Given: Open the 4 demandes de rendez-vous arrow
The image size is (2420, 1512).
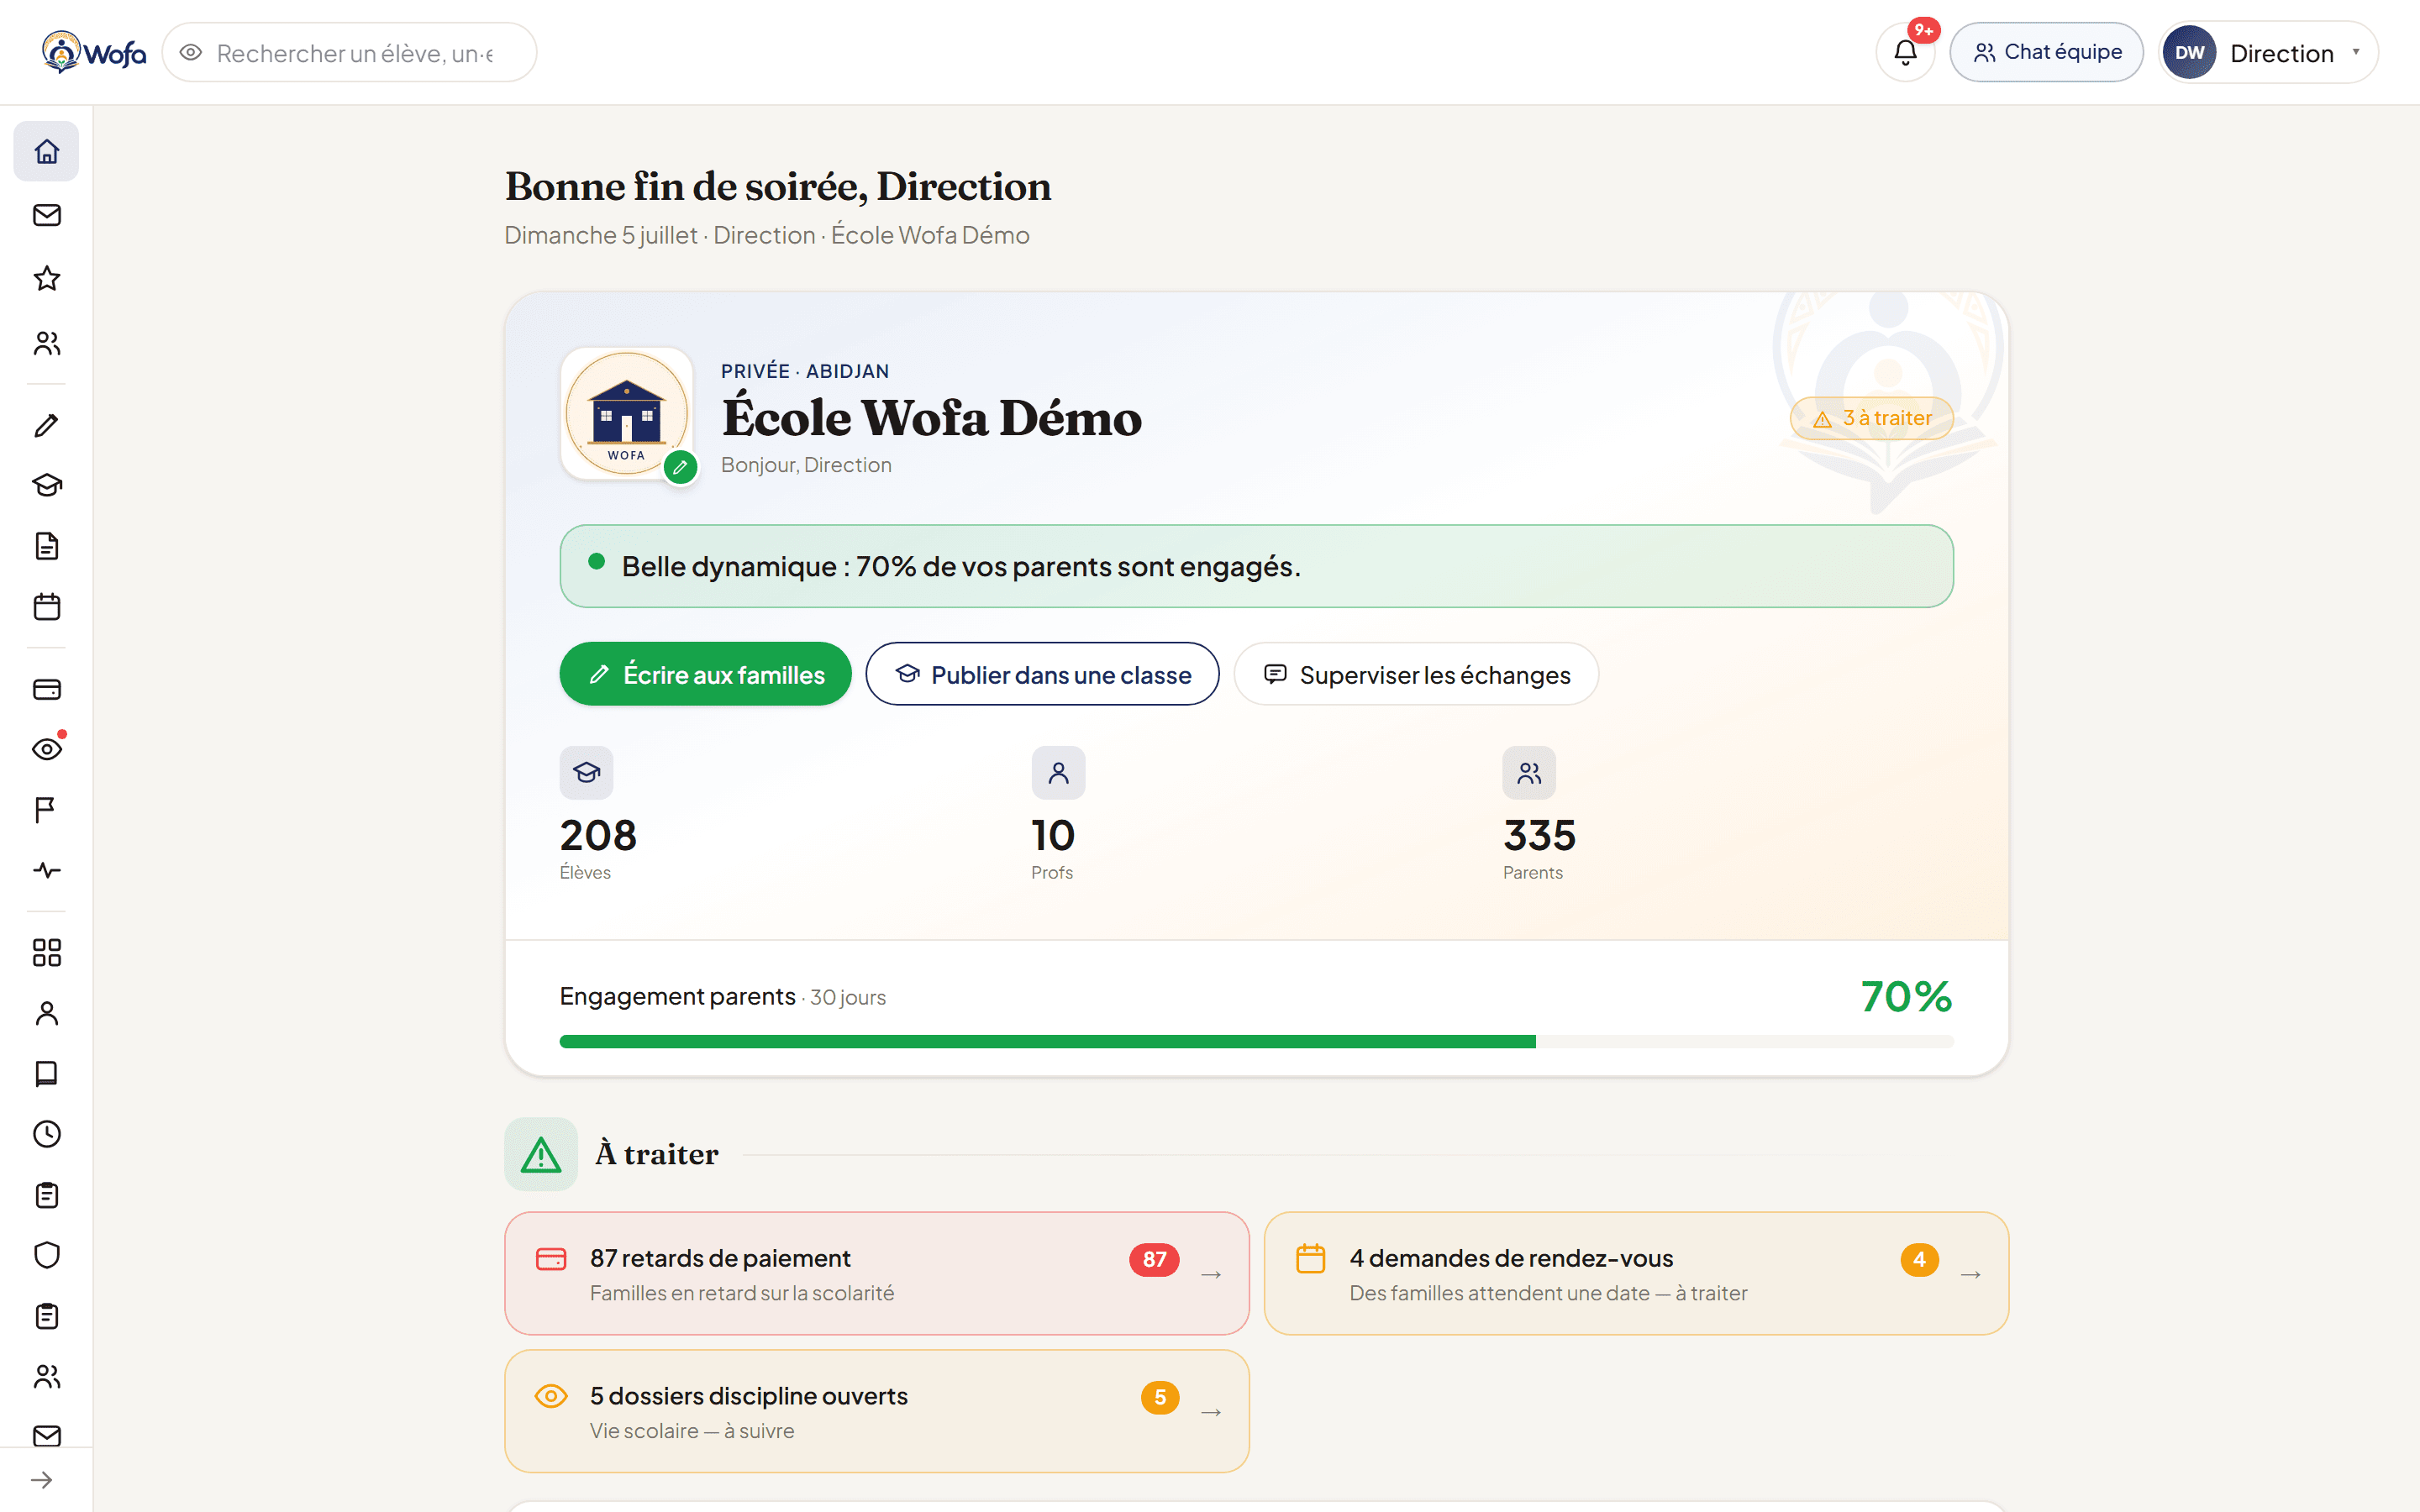Looking at the screenshot, I should click(x=1970, y=1274).
